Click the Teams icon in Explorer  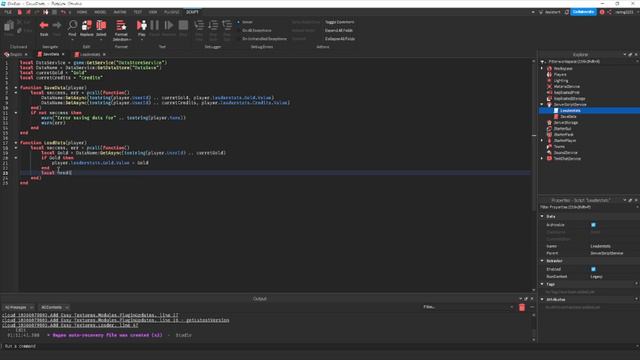point(549,147)
